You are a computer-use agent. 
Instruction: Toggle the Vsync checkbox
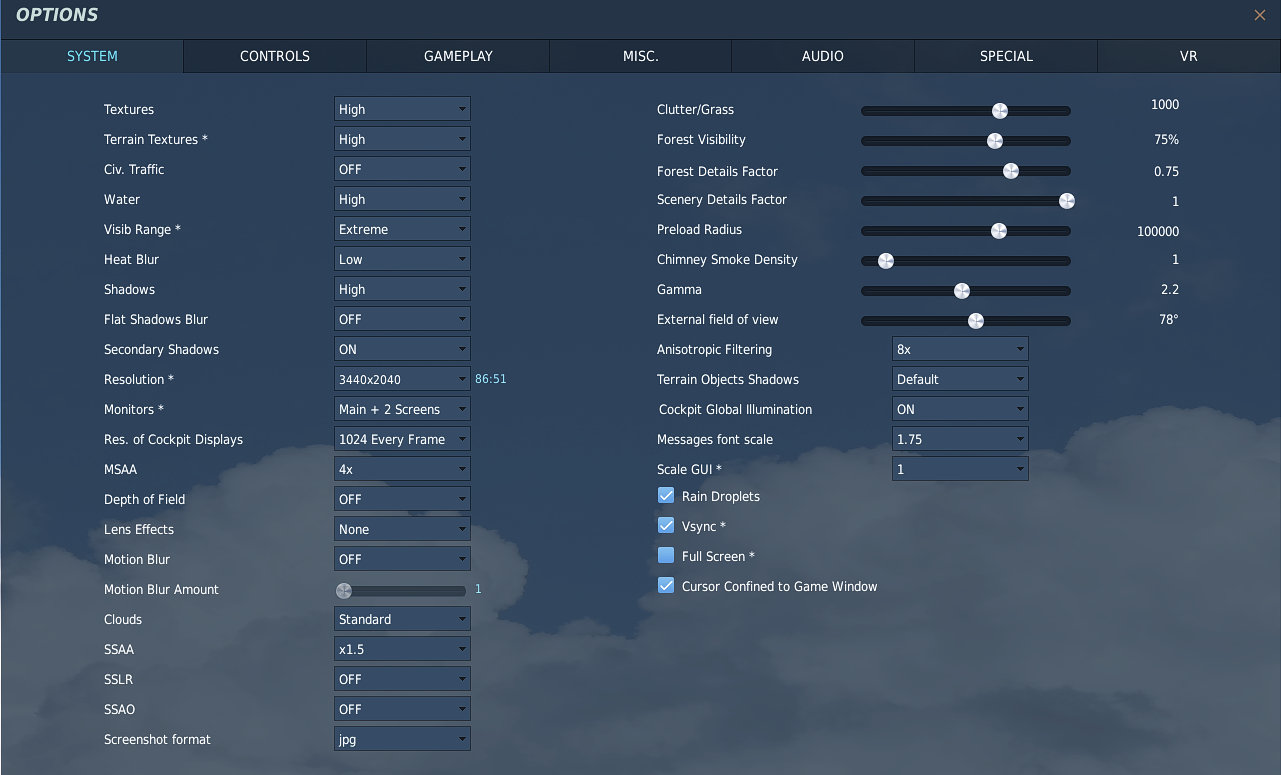coord(666,525)
